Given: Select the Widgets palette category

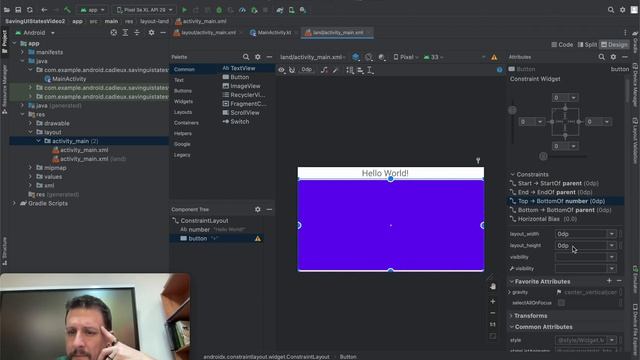Looking at the screenshot, I should pos(183,101).
